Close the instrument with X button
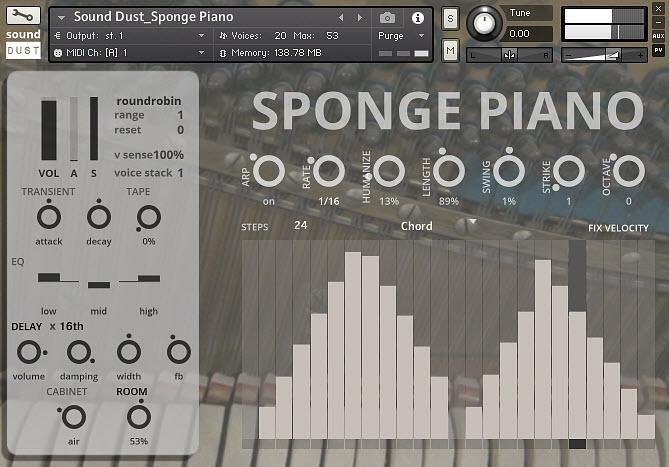Viewport: 669px width, 467px height. pyautogui.click(x=658, y=9)
